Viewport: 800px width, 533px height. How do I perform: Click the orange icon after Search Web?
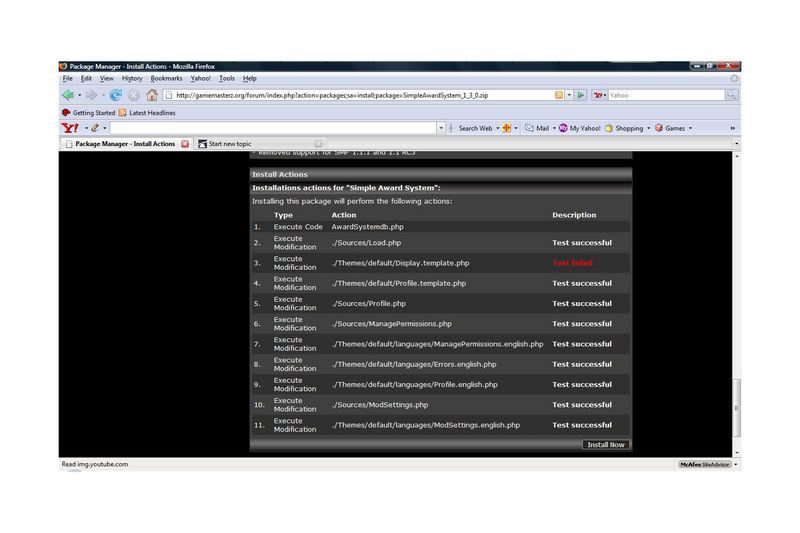(507, 128)
